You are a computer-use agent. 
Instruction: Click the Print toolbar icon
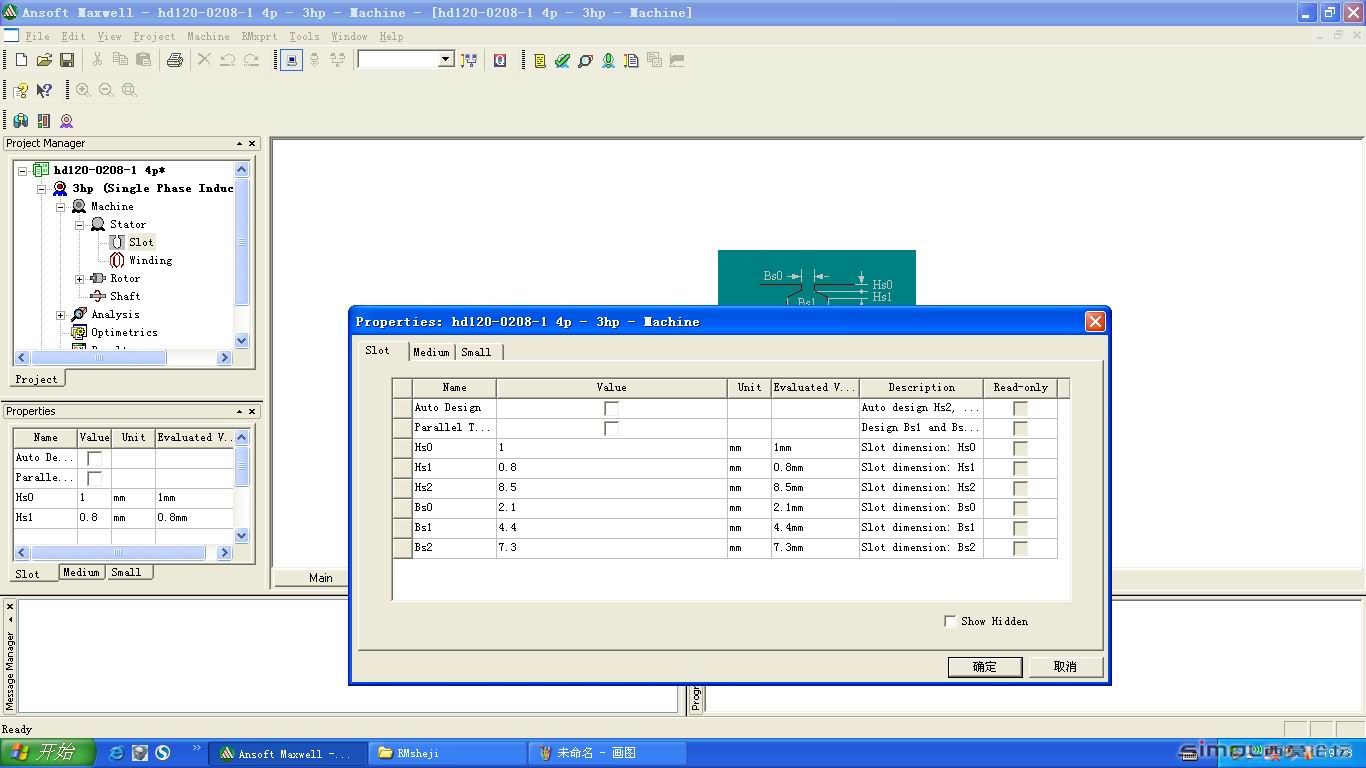click(175, 60)
